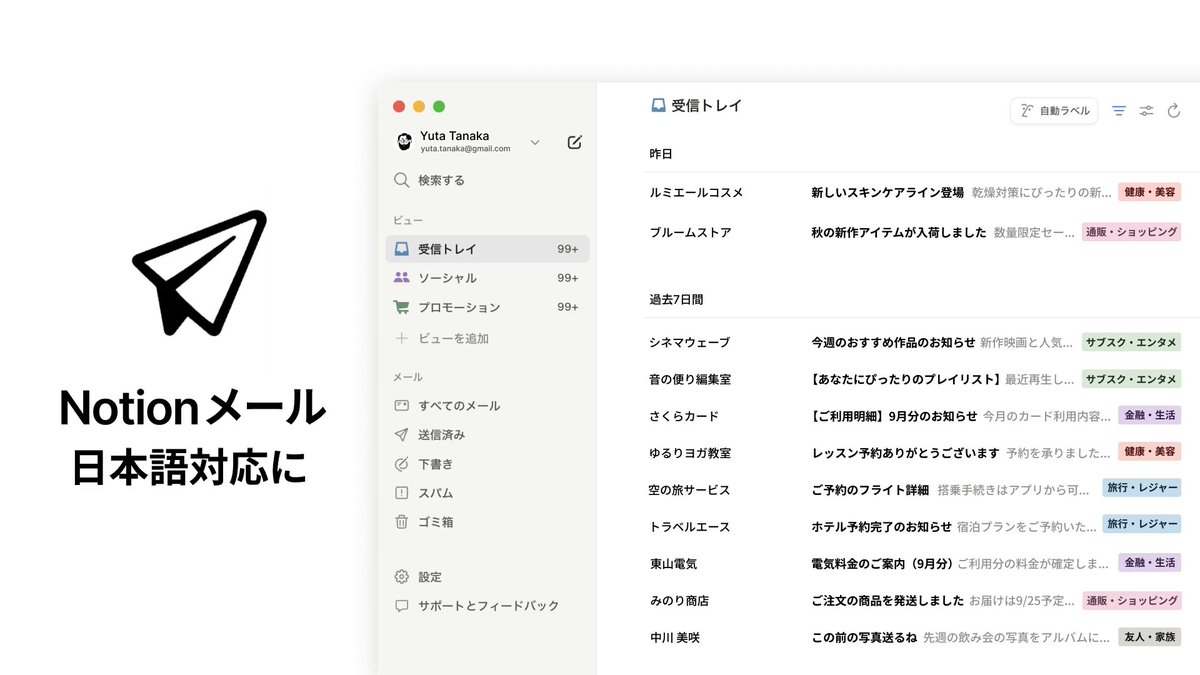Click the すべてのメール envelope icon
This screenshot has height=675, width=1200.
(x=401, y=406)
